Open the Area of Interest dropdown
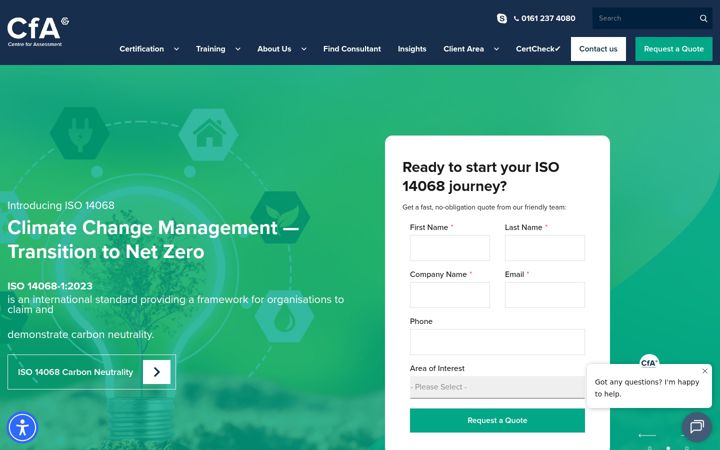The image size is (720, 450). click(x=497, y=387)
